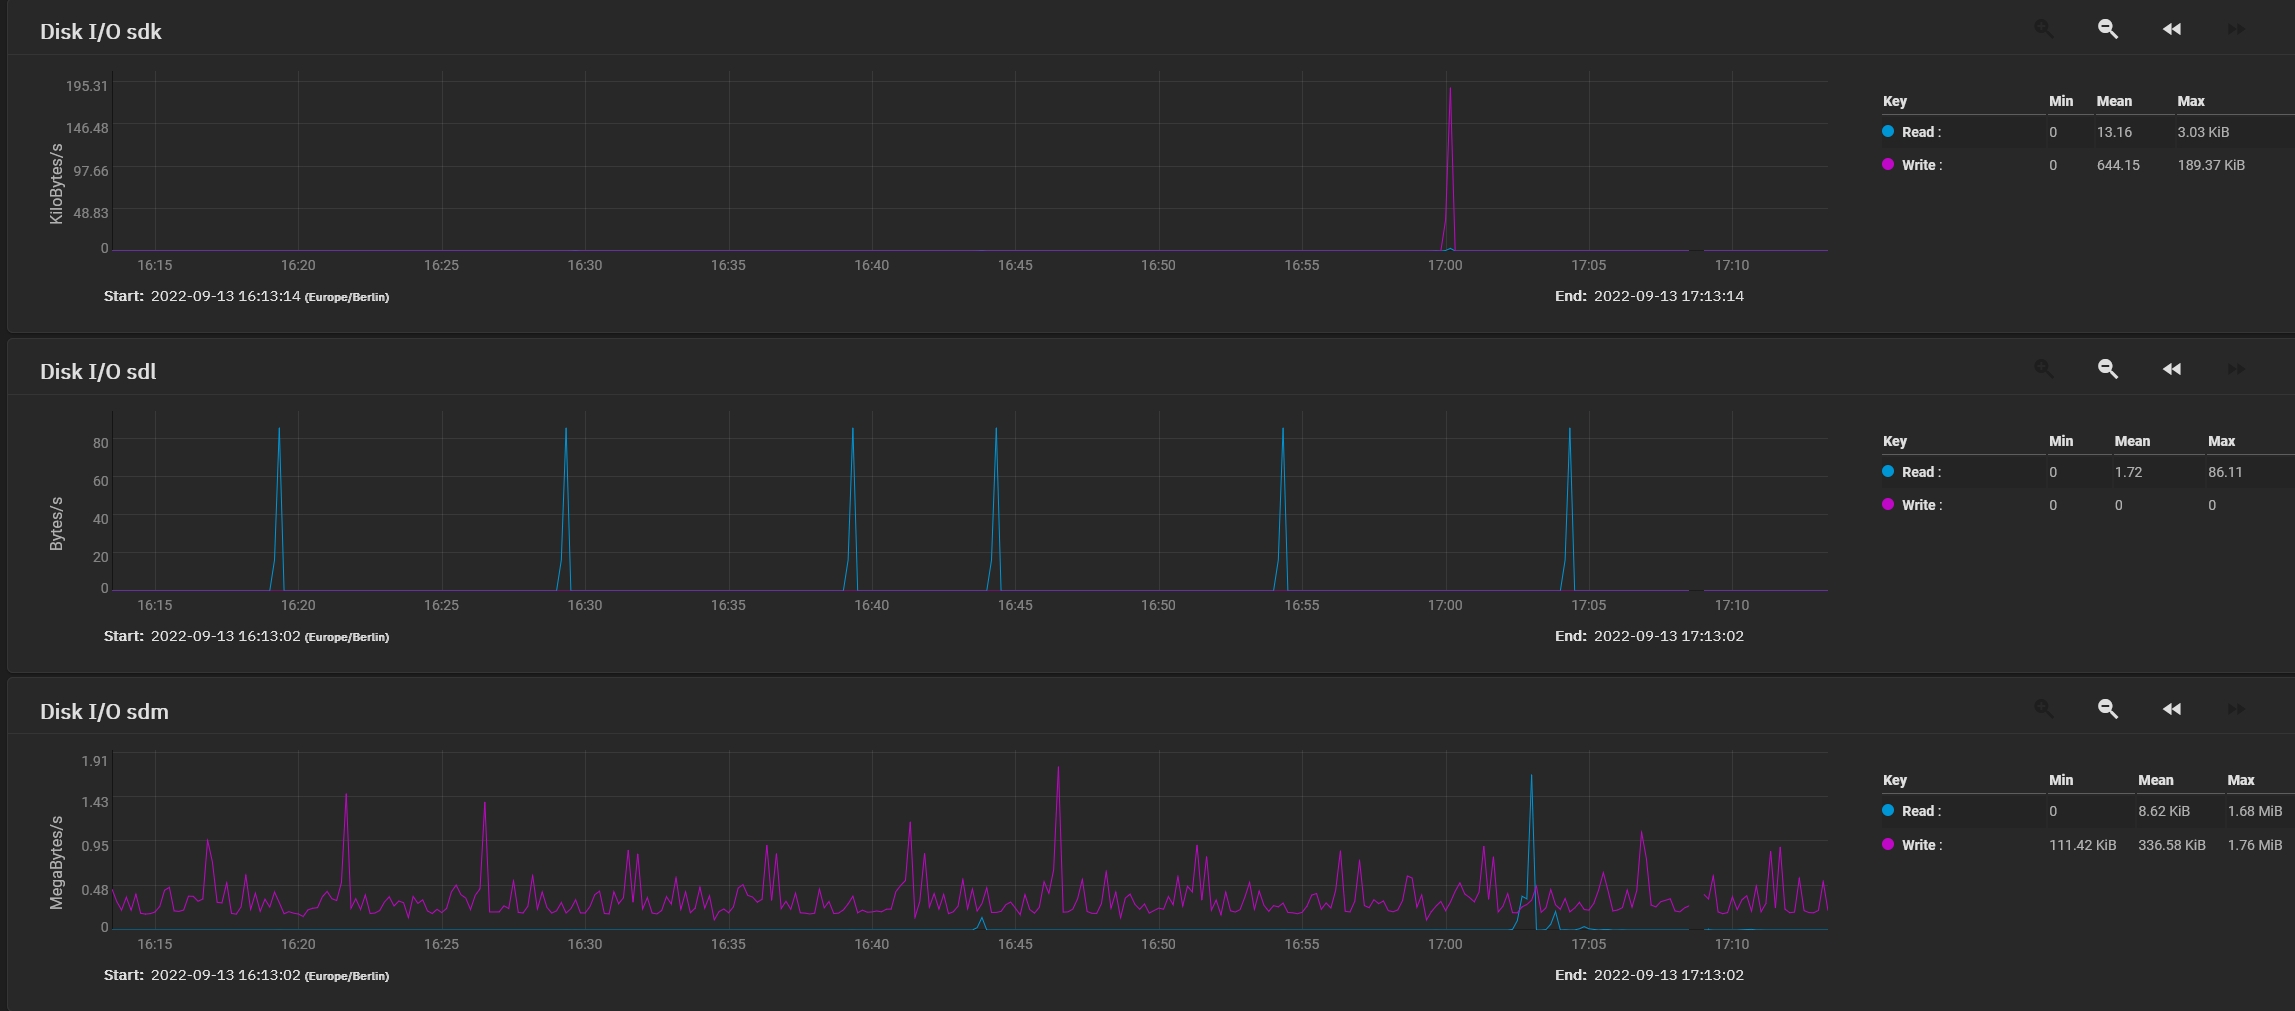The height and width of the screenshot is (1011, 2295).
Task: Click the 195.31 y-axis value on sdk chart
Action: coord(87,86)
